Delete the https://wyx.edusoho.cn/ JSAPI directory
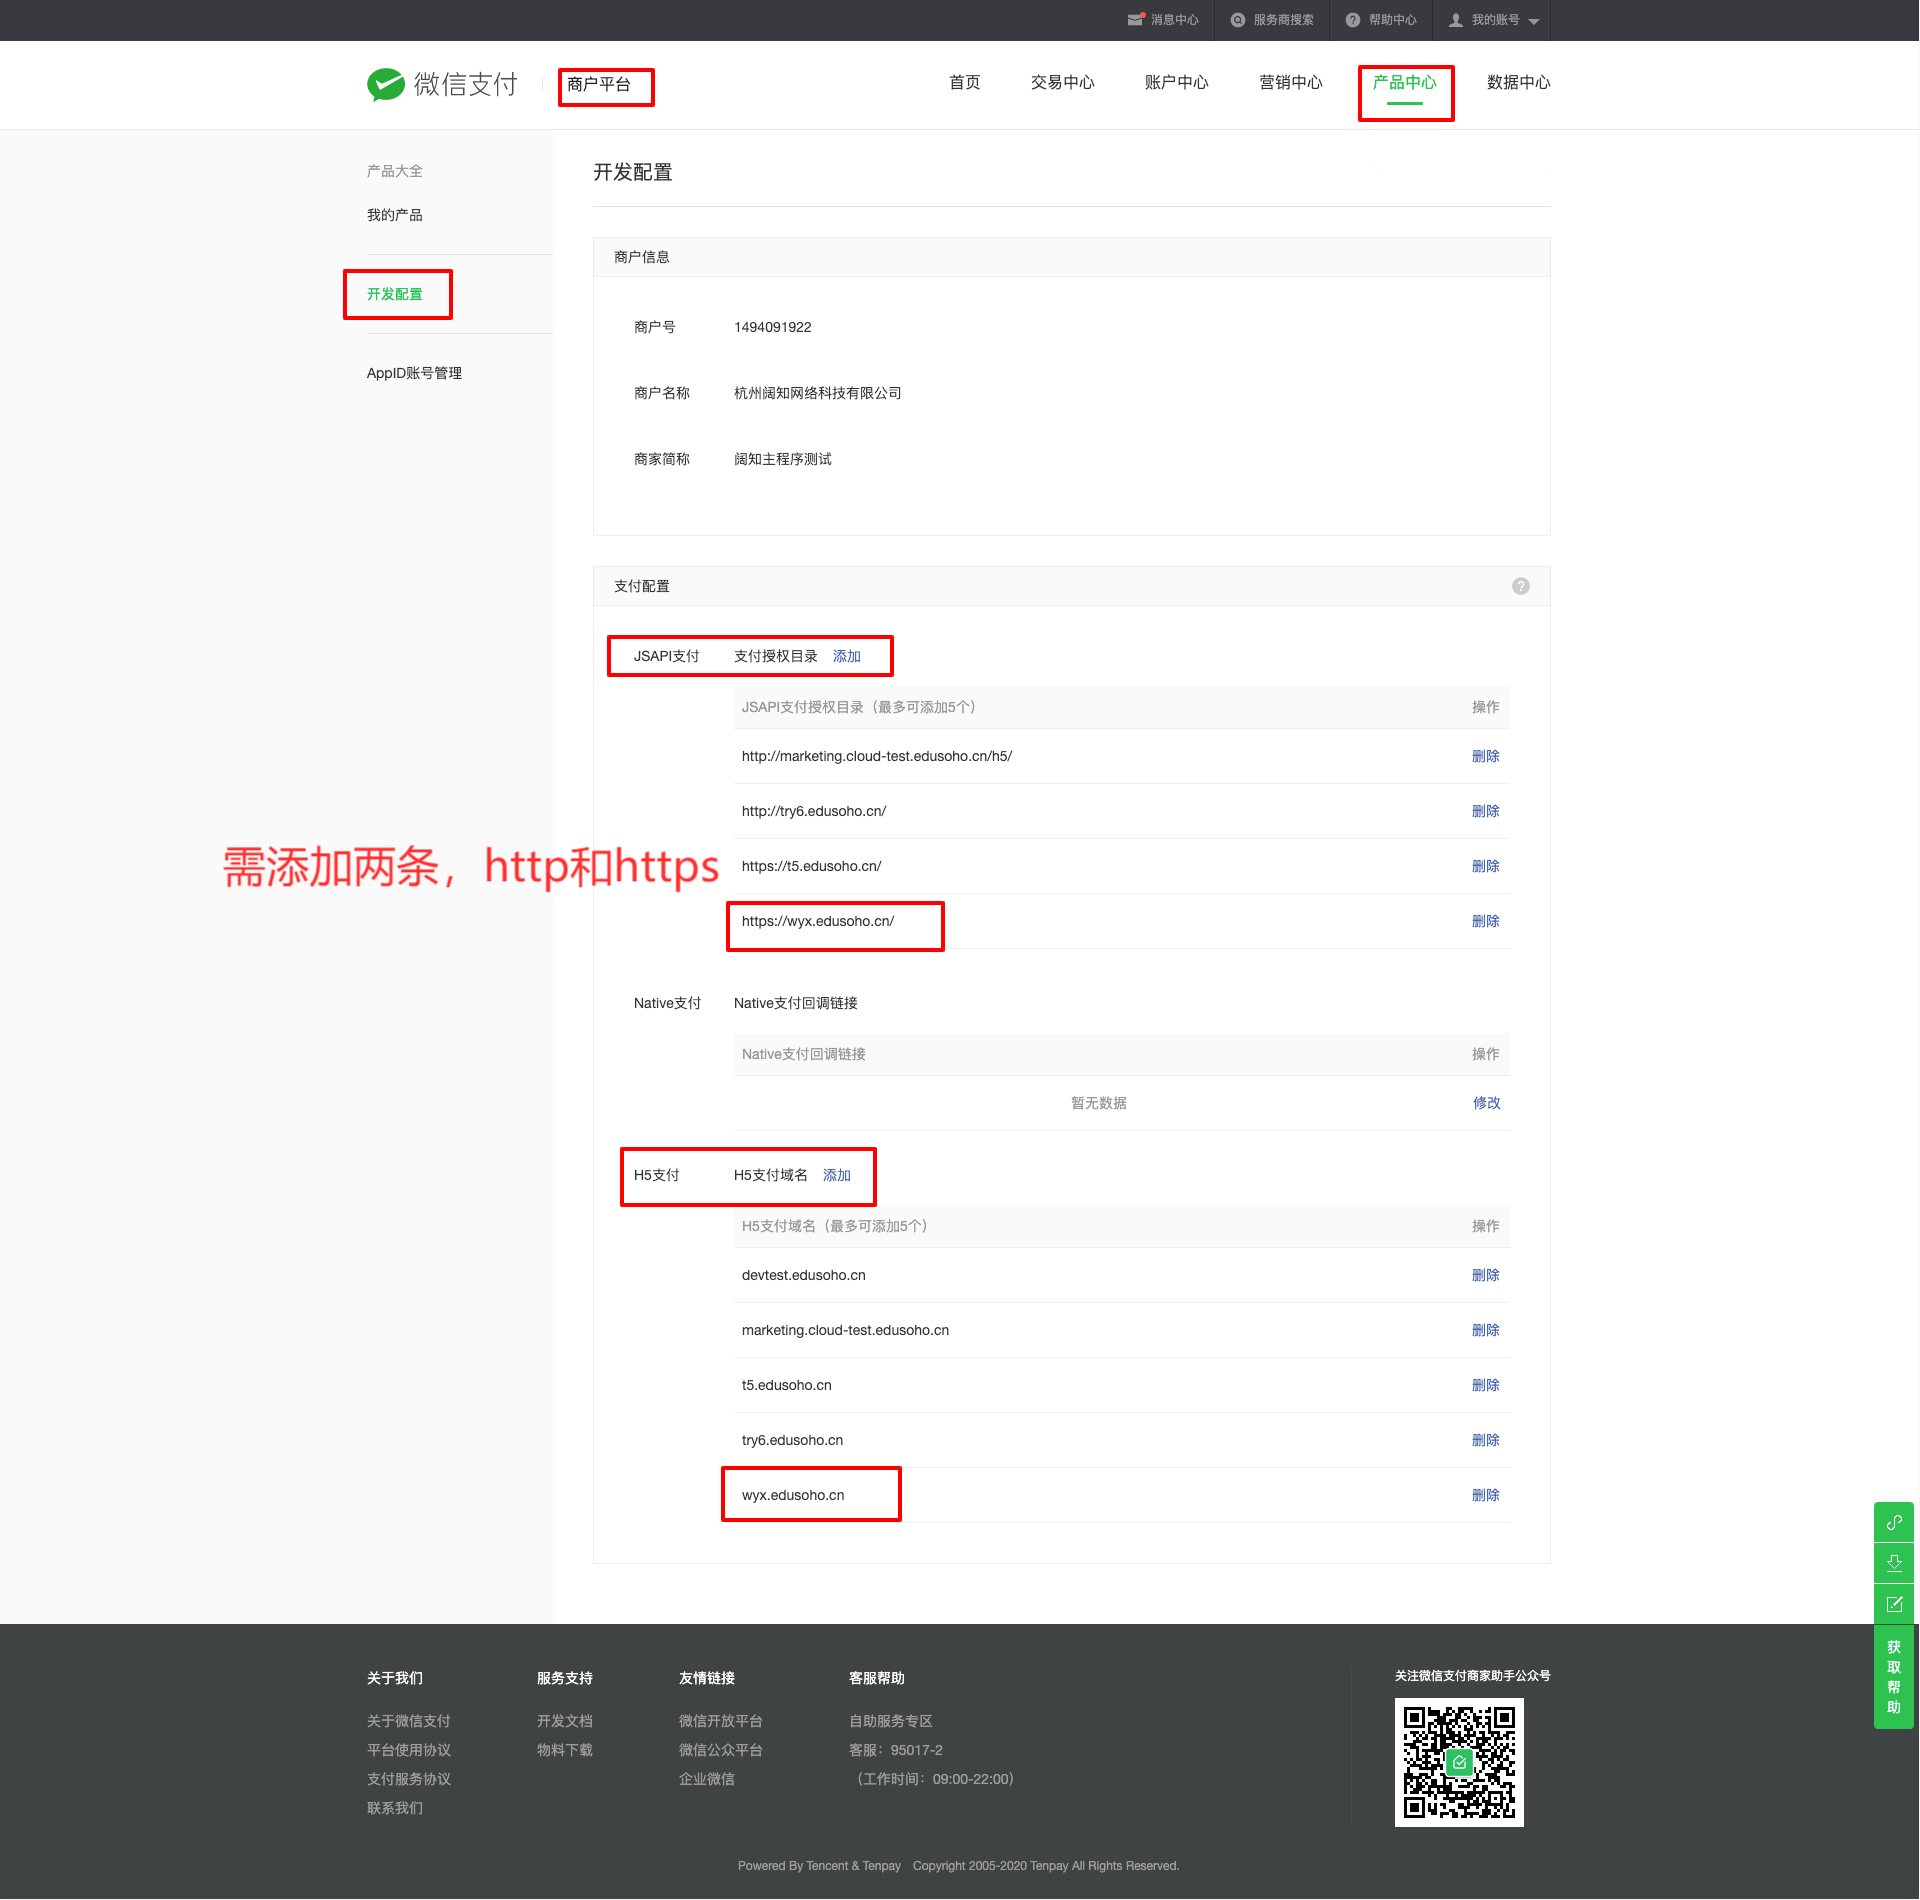The height and width of the screenshot is (1900, 1920). tap(1485, 921)
